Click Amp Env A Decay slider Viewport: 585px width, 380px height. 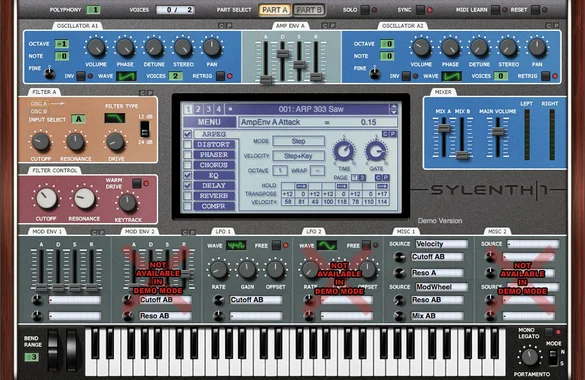pyautogui.click(x=282, y=54)
